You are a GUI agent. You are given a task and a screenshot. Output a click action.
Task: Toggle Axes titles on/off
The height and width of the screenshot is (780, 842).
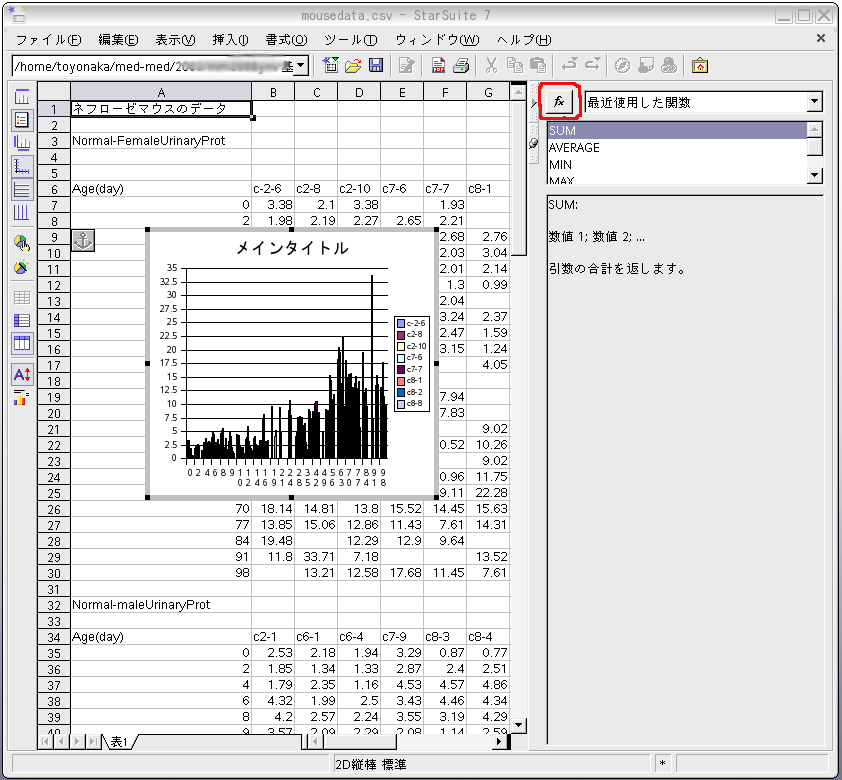click(x=22, y=143)
